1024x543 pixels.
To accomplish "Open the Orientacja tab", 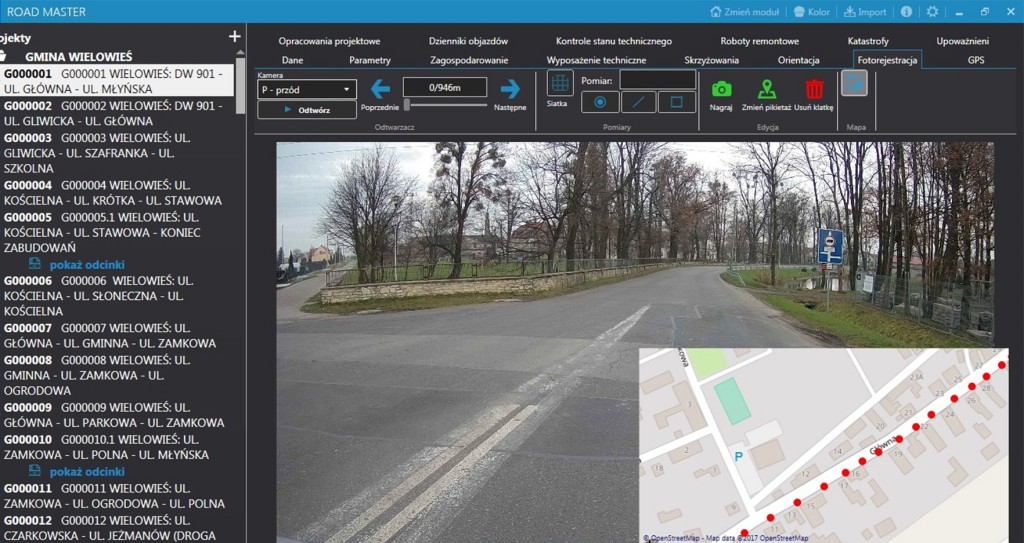I will click(799, 59).
